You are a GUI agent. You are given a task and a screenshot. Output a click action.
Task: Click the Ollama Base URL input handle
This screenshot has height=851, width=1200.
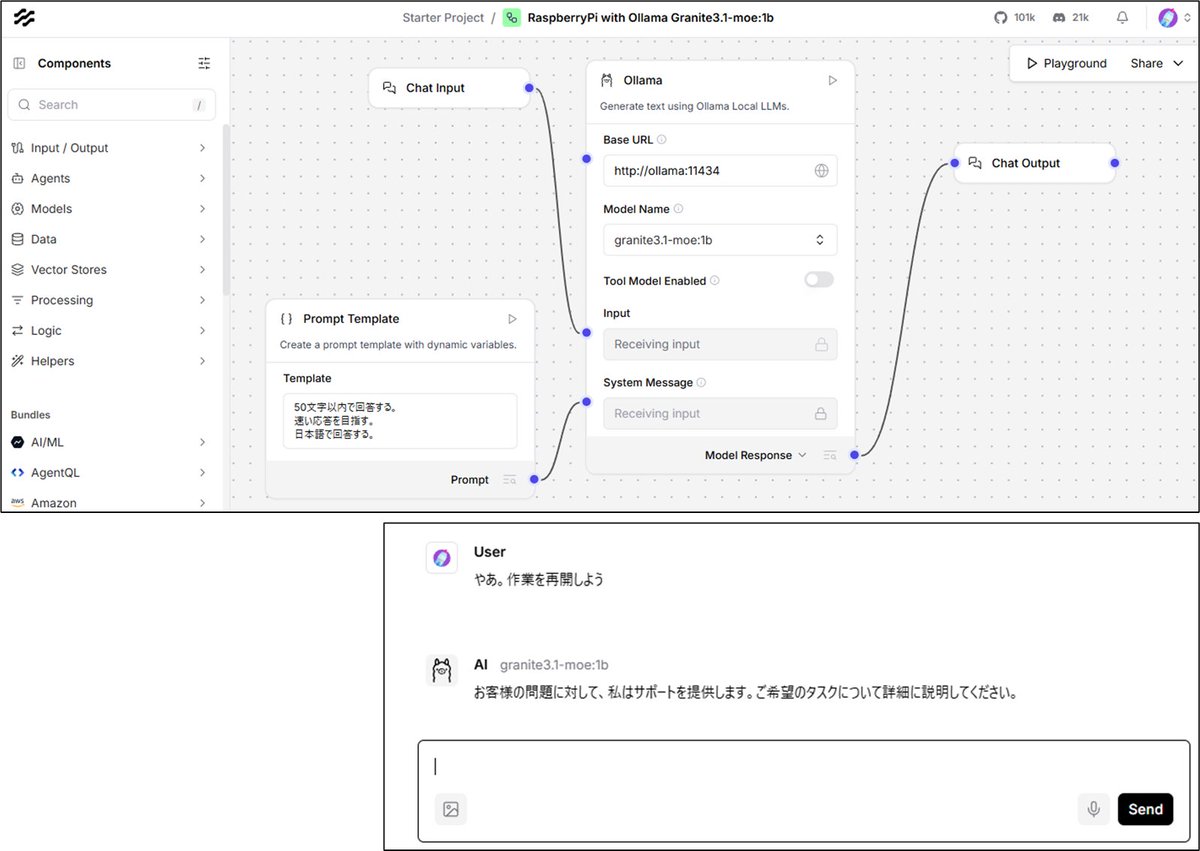[586, 158]
